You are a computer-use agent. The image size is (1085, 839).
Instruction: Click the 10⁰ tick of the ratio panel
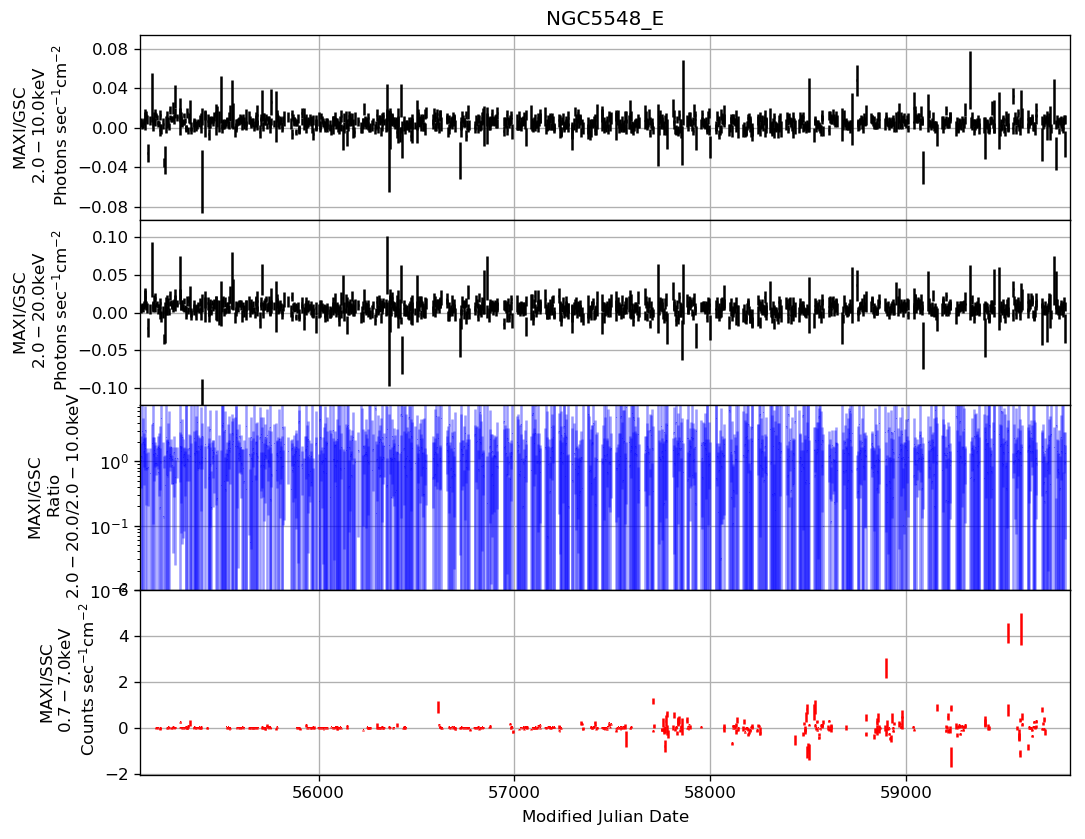click(115, 461)
